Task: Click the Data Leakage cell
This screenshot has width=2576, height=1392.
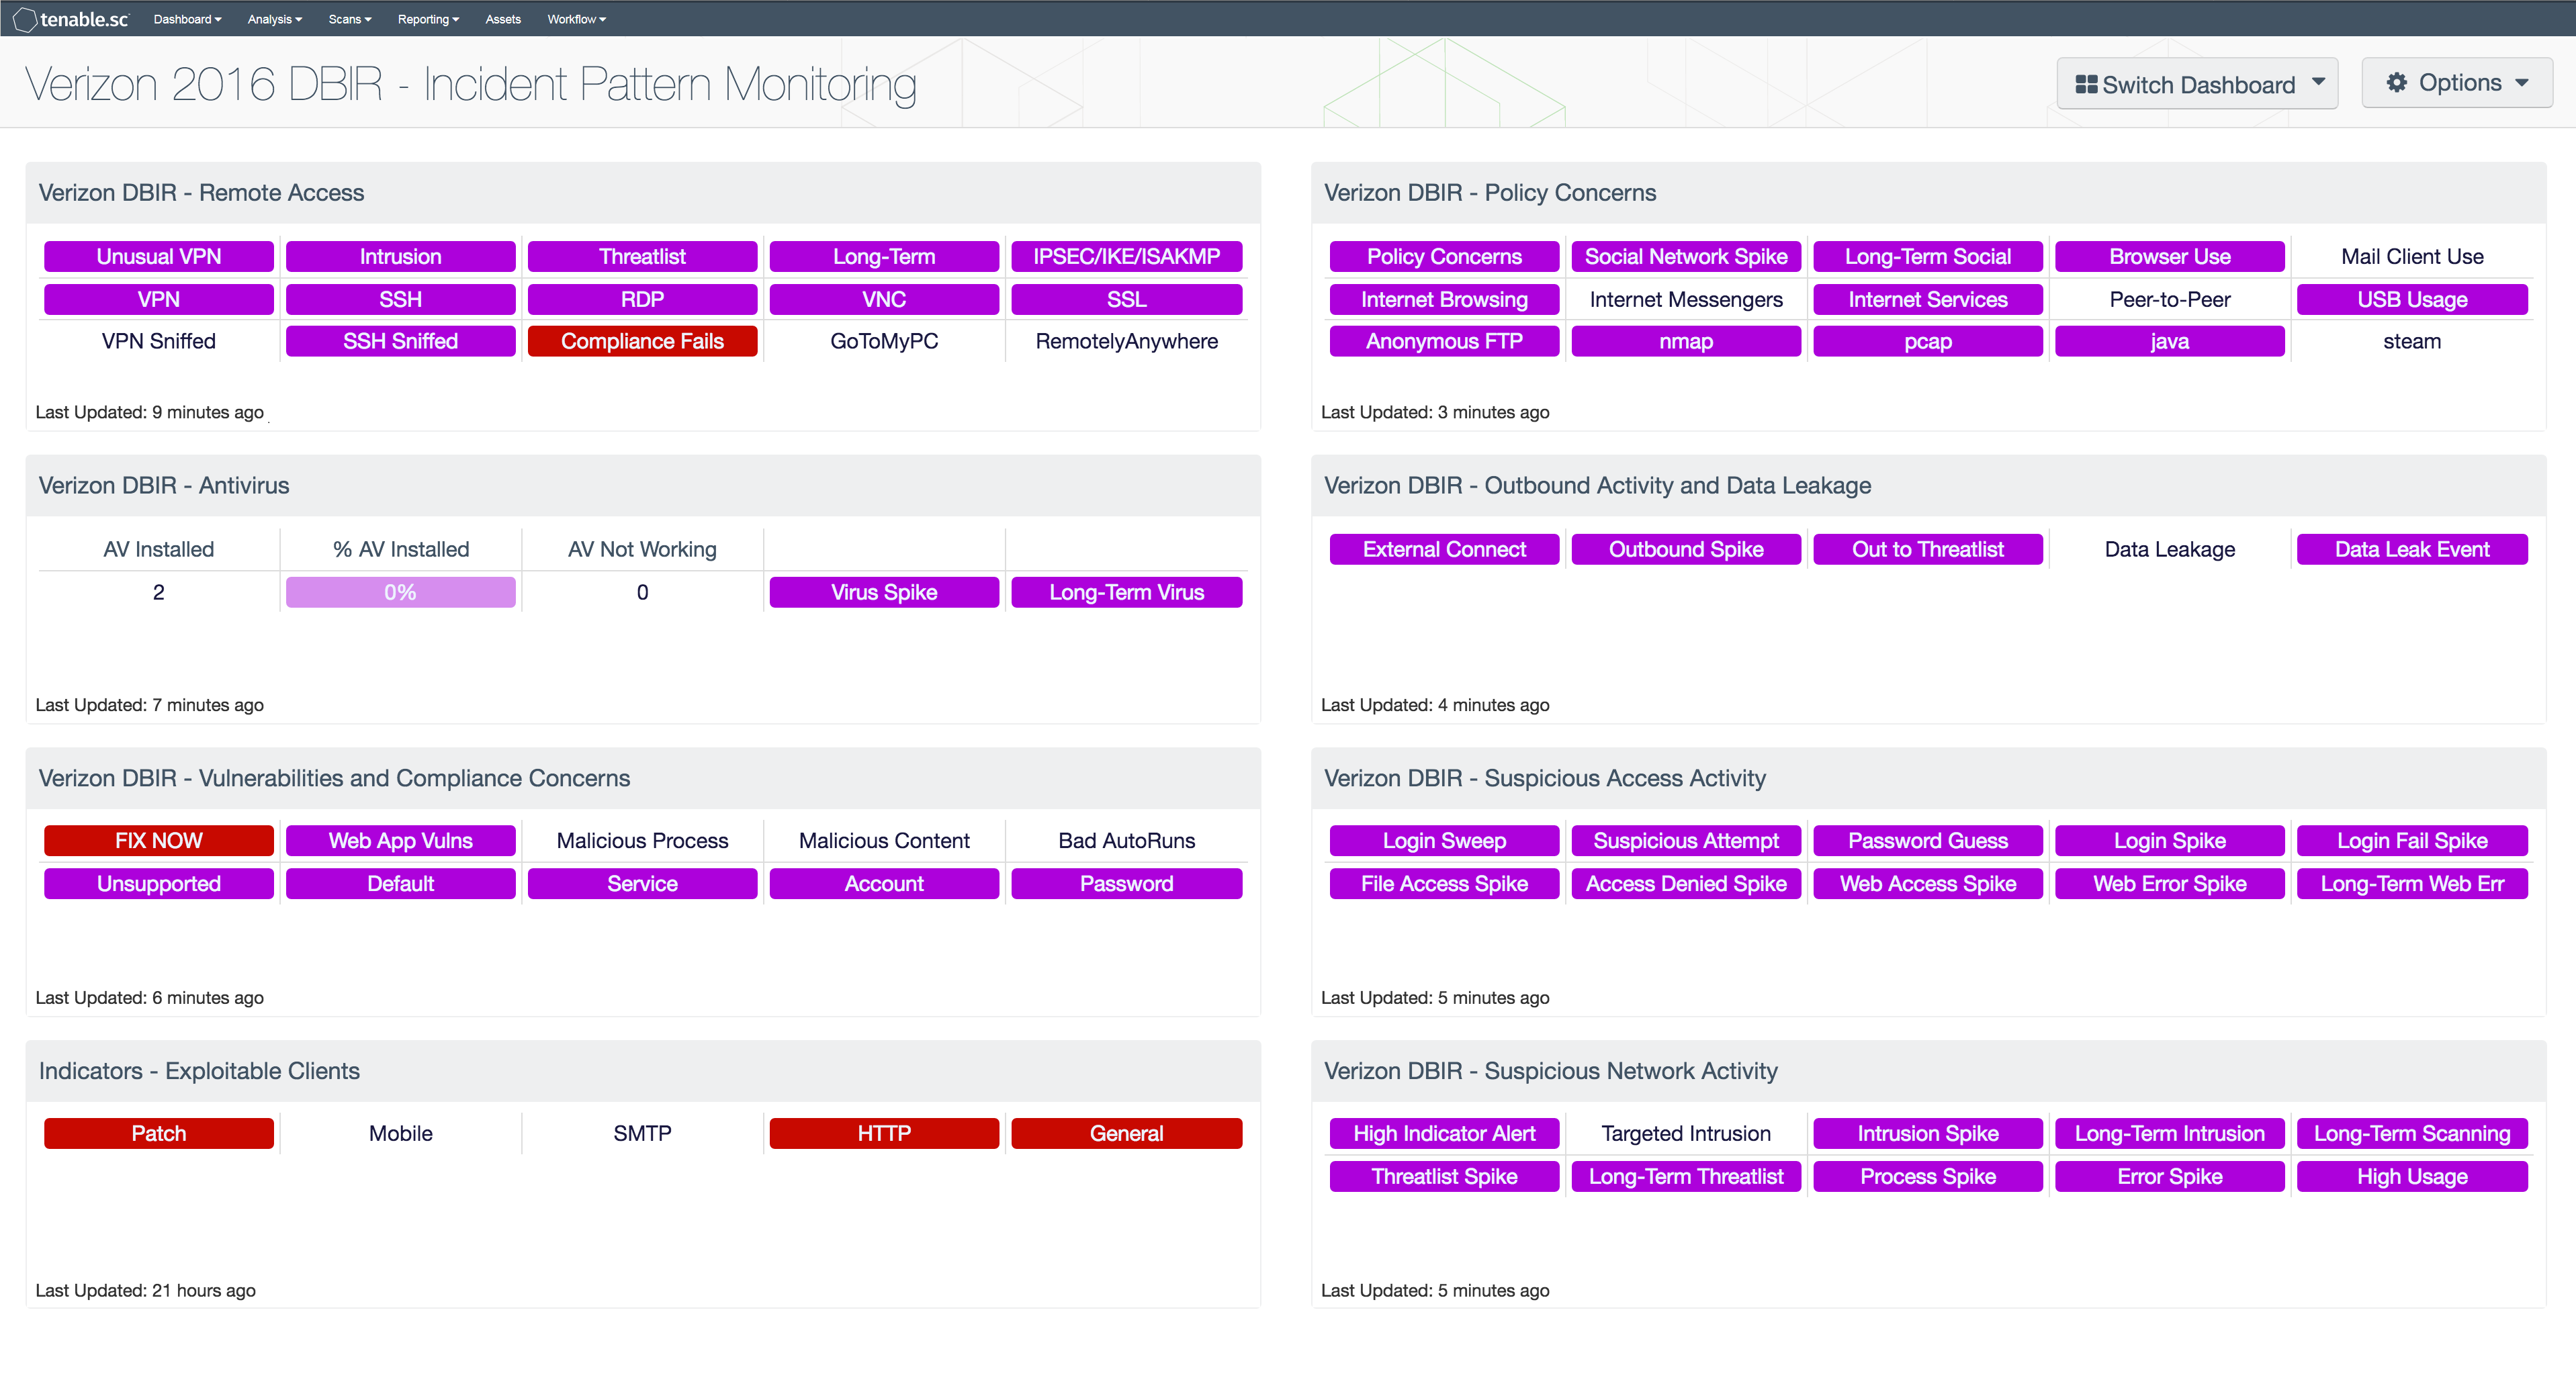Action: click(2170, 549)
